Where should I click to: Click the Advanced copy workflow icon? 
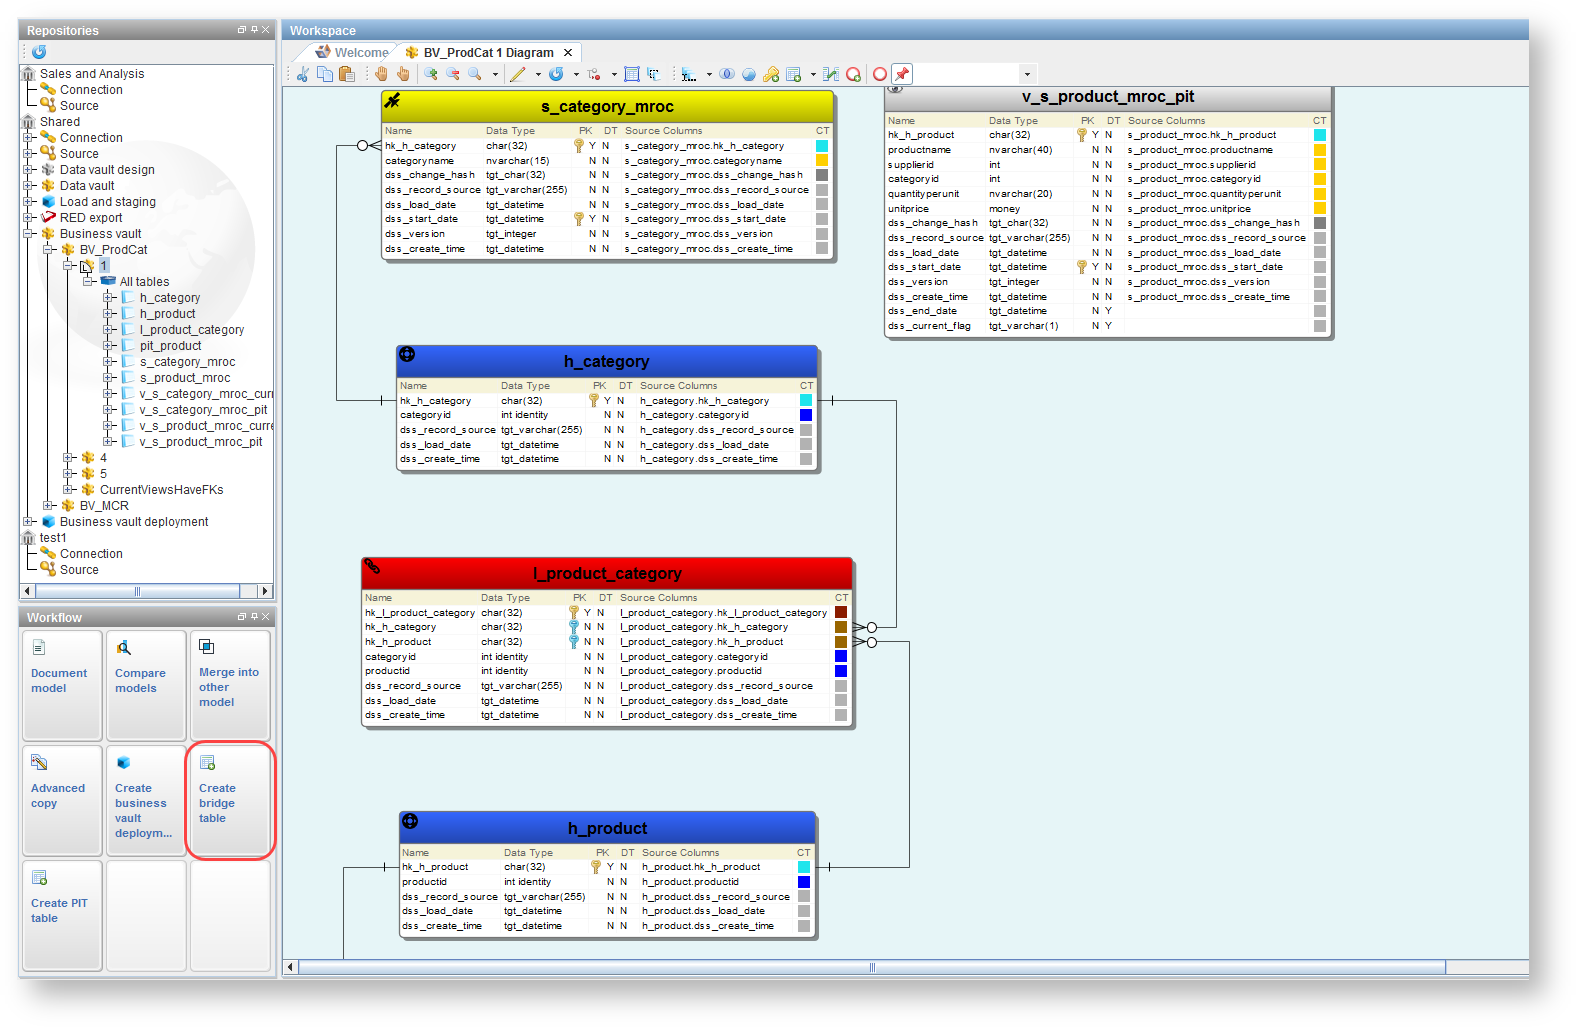tap(39, 762)
